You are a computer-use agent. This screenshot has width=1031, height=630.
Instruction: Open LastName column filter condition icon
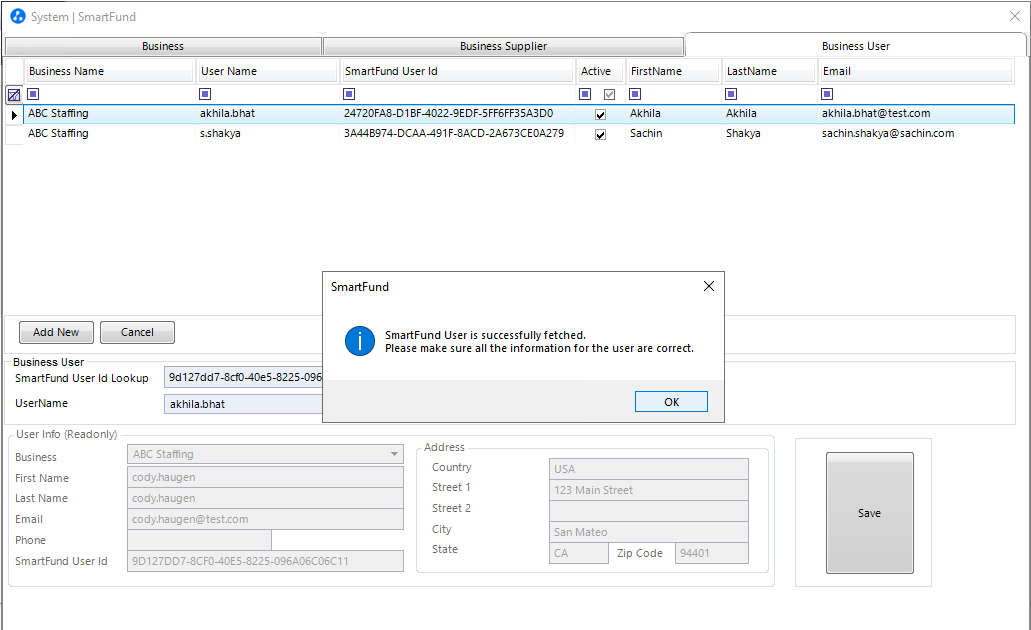tap(731, 94)
